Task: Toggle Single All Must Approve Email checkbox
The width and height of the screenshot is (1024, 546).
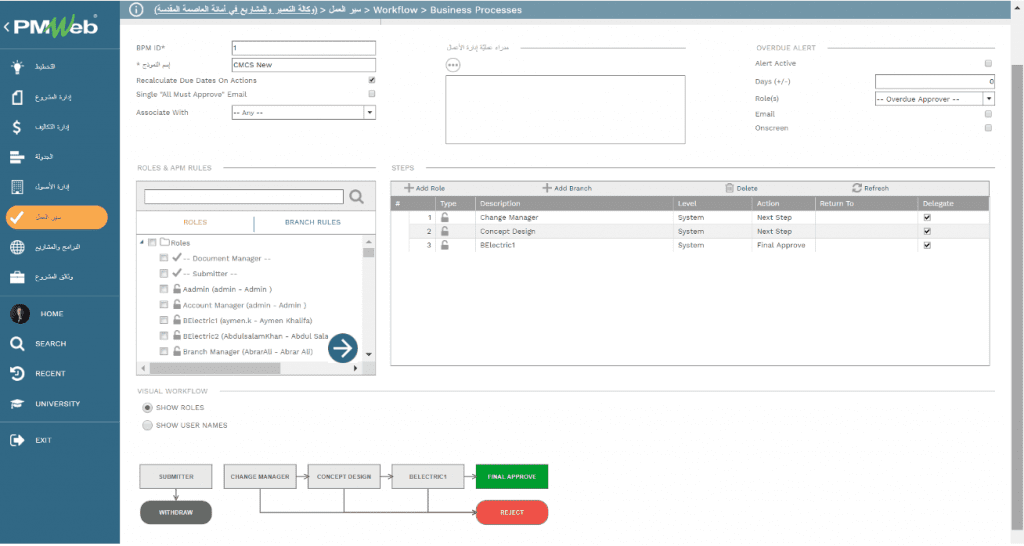Action: click(372, 94)
